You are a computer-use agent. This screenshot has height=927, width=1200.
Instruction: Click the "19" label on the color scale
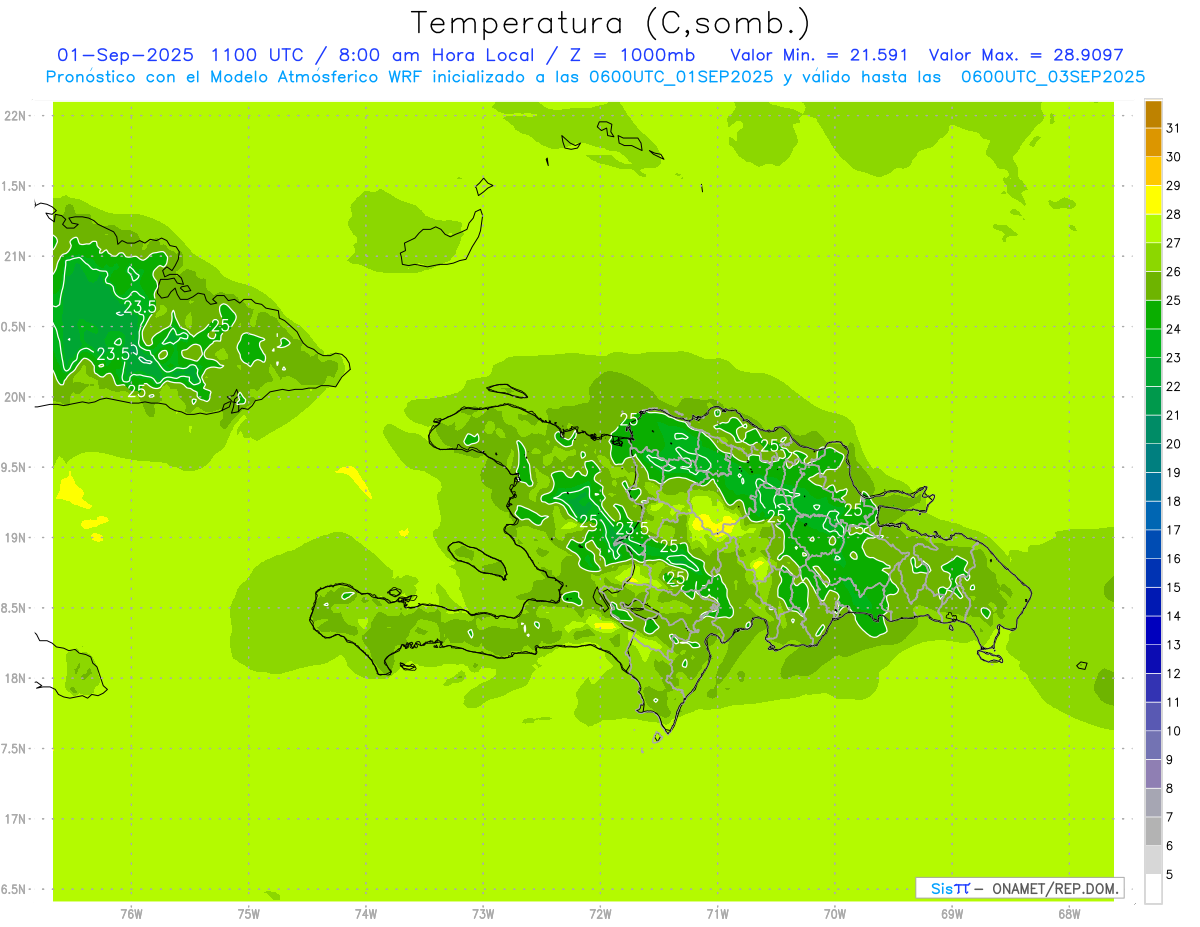[1173, 472]
